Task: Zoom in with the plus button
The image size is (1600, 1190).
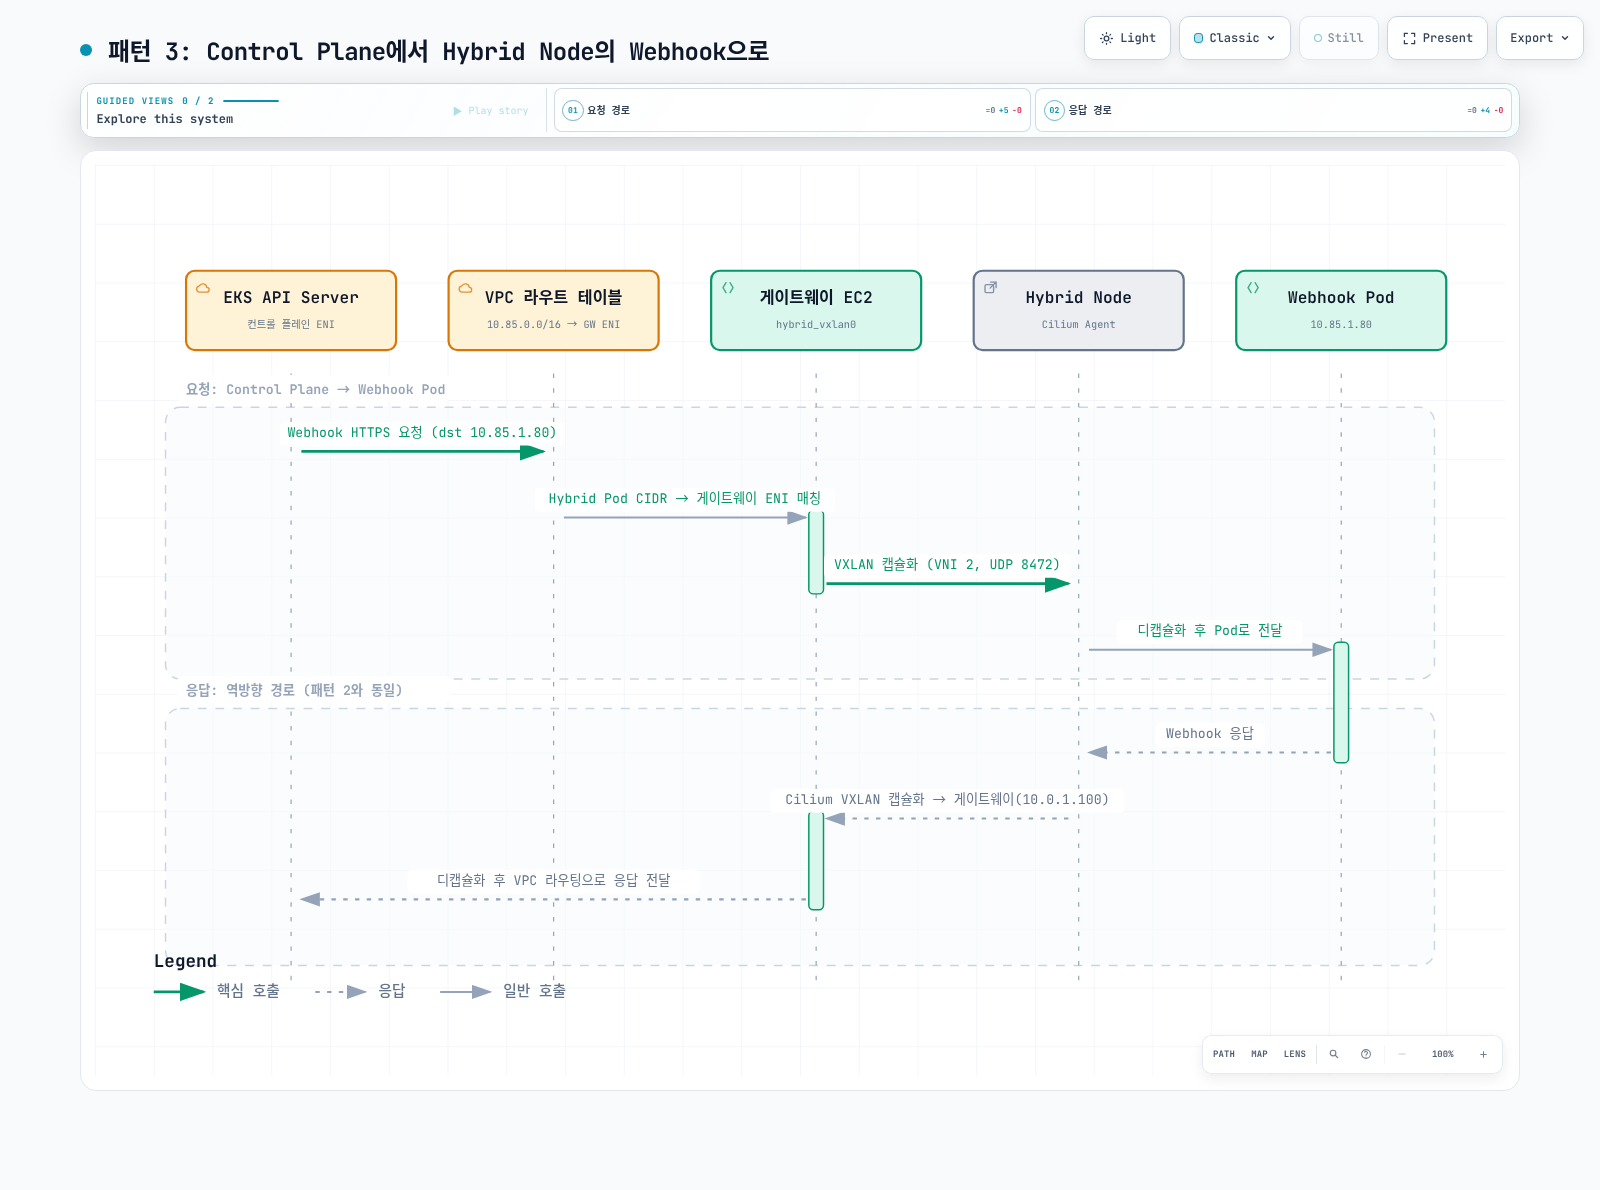Action: click(1483, 1054)
